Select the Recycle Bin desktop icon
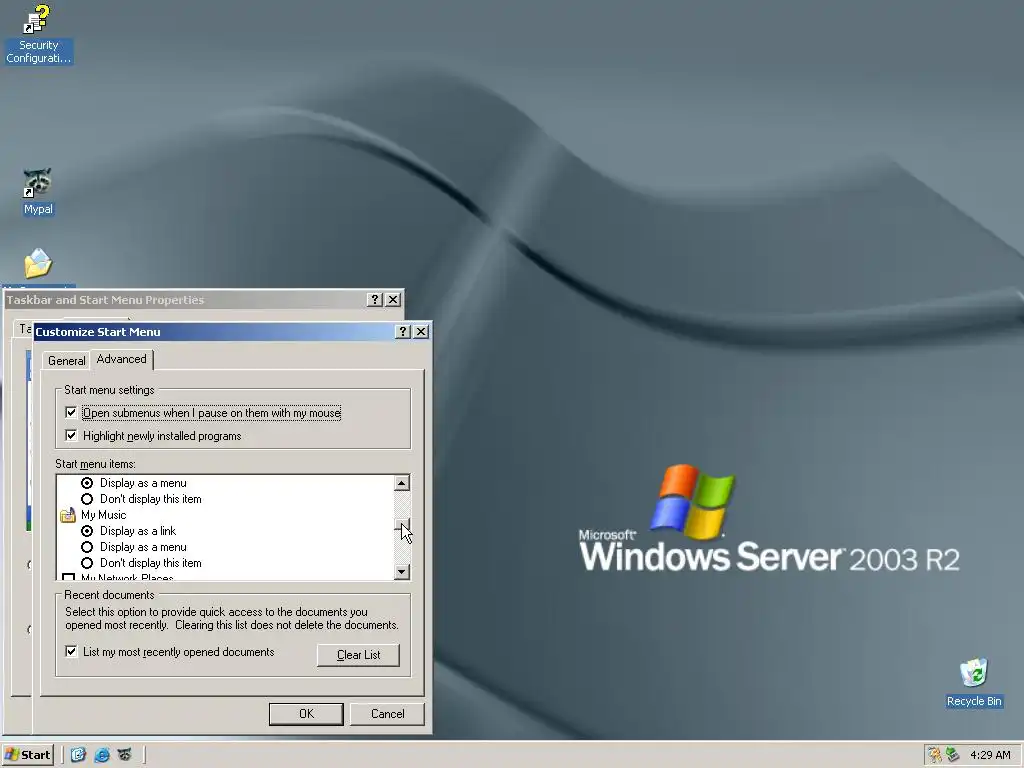The image size is (1024, 768). coord(974,683)
